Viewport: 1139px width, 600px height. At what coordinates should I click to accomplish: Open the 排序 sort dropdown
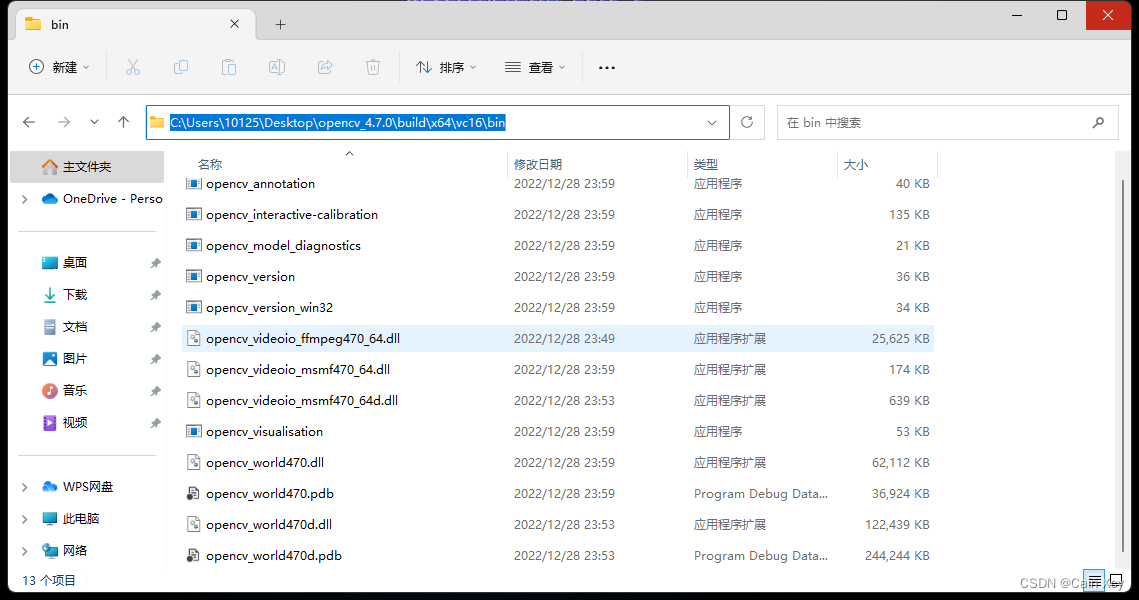coord(445,67)
